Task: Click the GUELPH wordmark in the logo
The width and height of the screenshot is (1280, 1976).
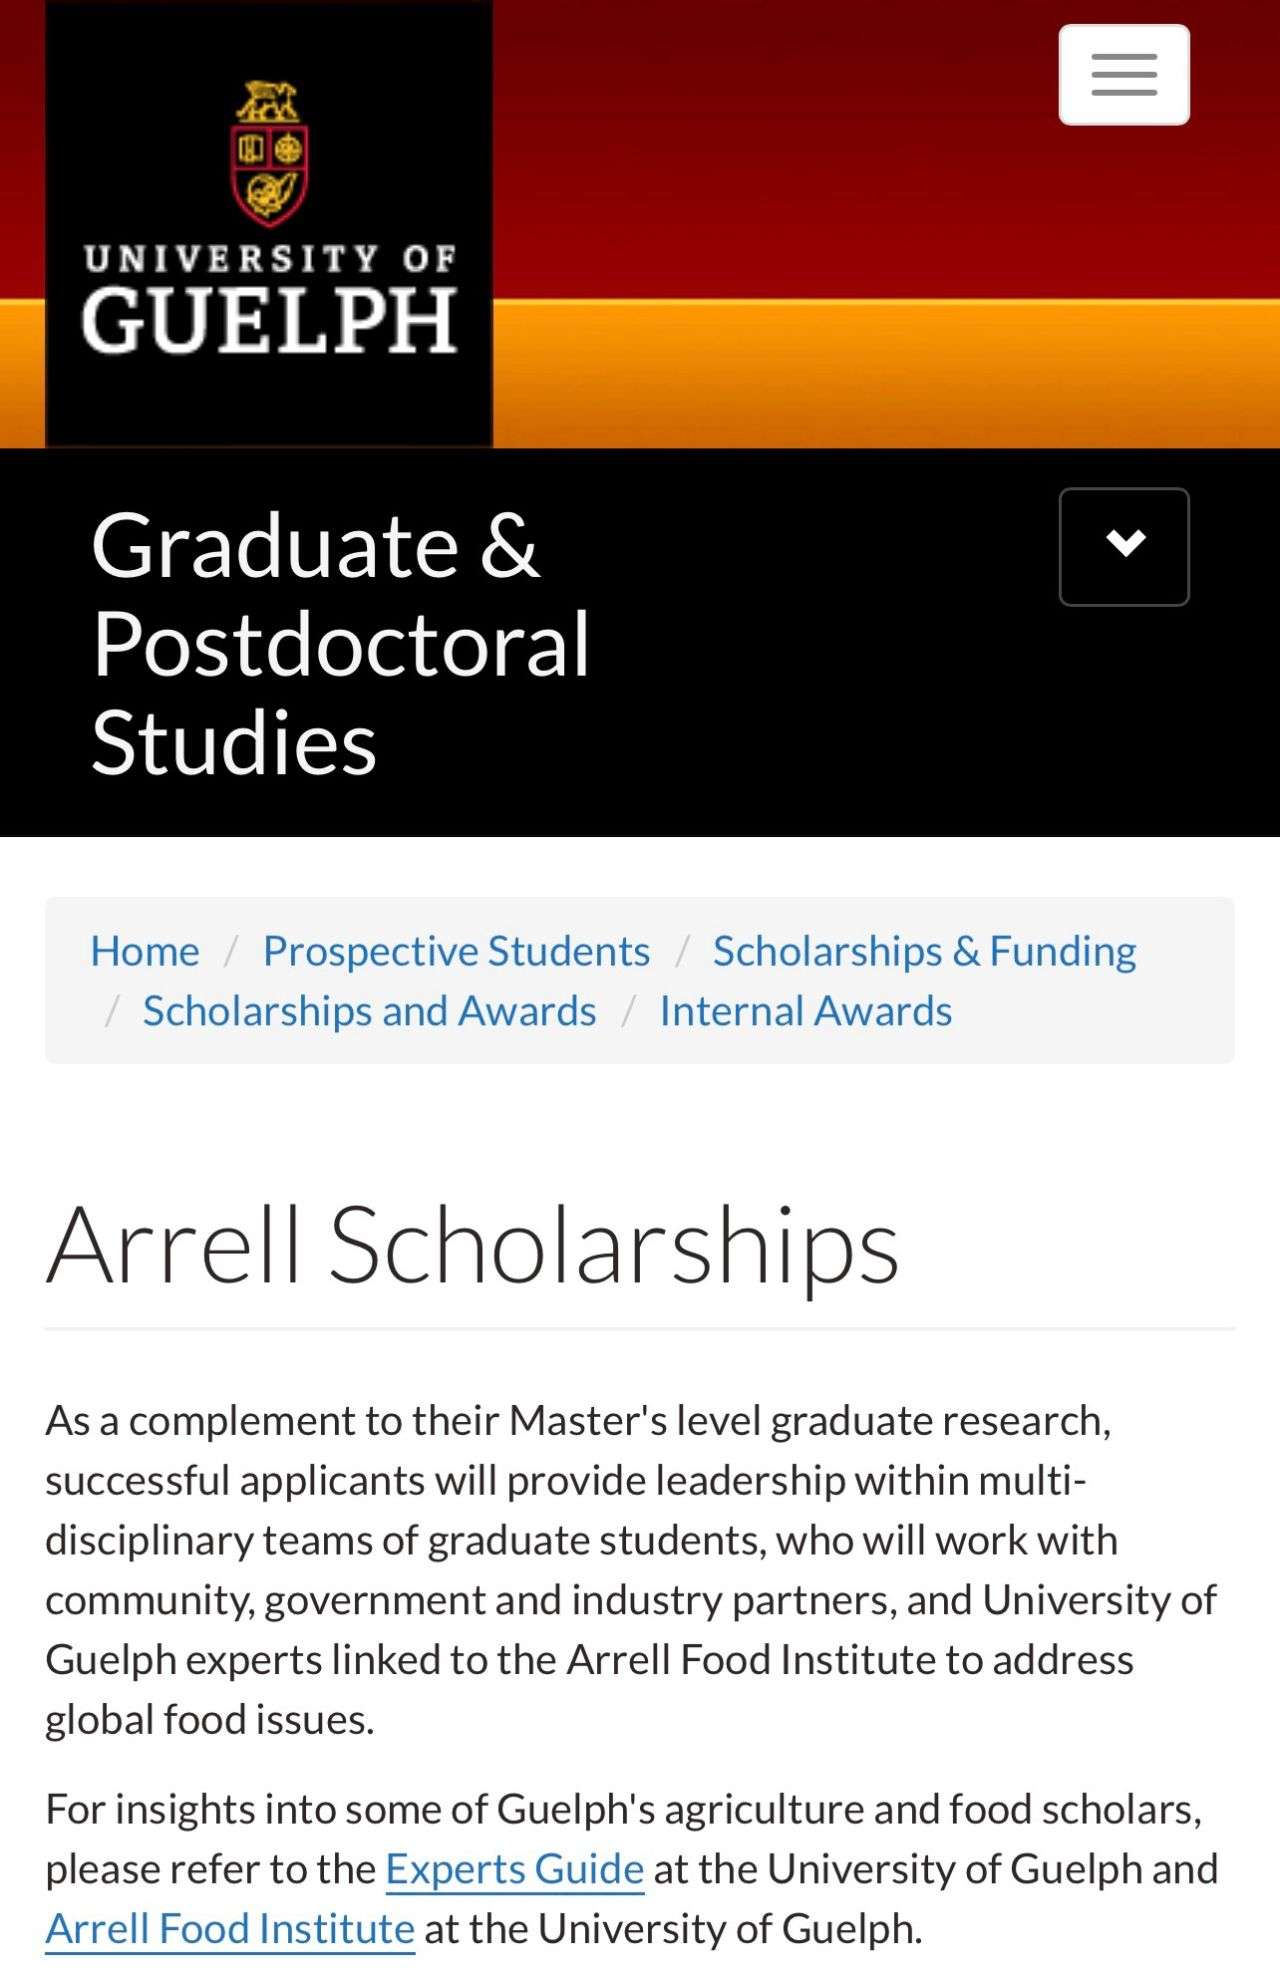Action: tap(269, 321)
